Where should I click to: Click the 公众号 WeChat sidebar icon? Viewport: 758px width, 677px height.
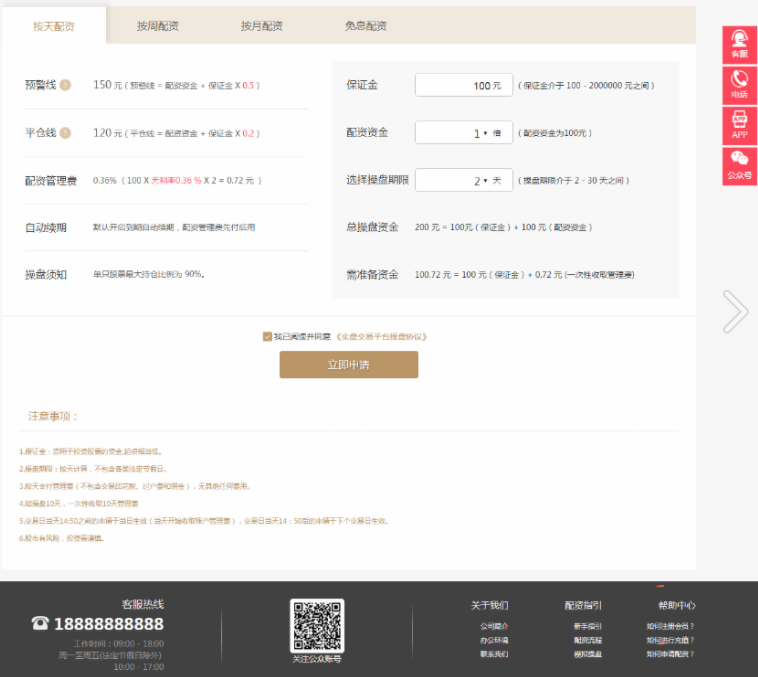739,165
